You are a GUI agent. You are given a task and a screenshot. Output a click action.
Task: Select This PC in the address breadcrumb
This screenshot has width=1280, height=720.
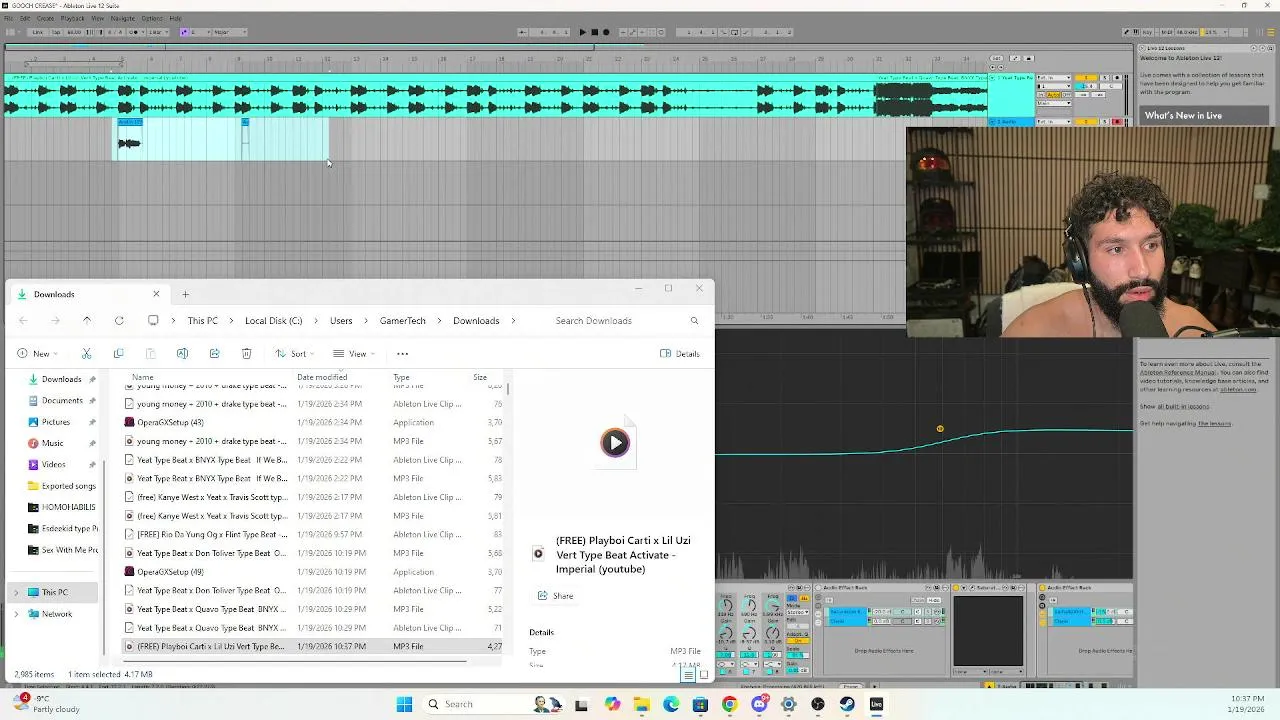click(202, 321)
